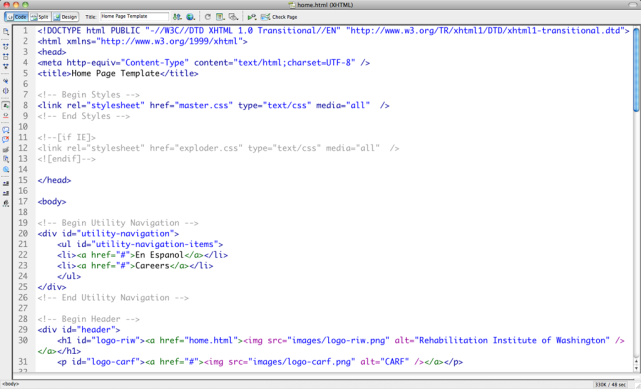Click the Collapse Selection icon
The width and height of the screenshot is (641, 389).
pos(6,57)
